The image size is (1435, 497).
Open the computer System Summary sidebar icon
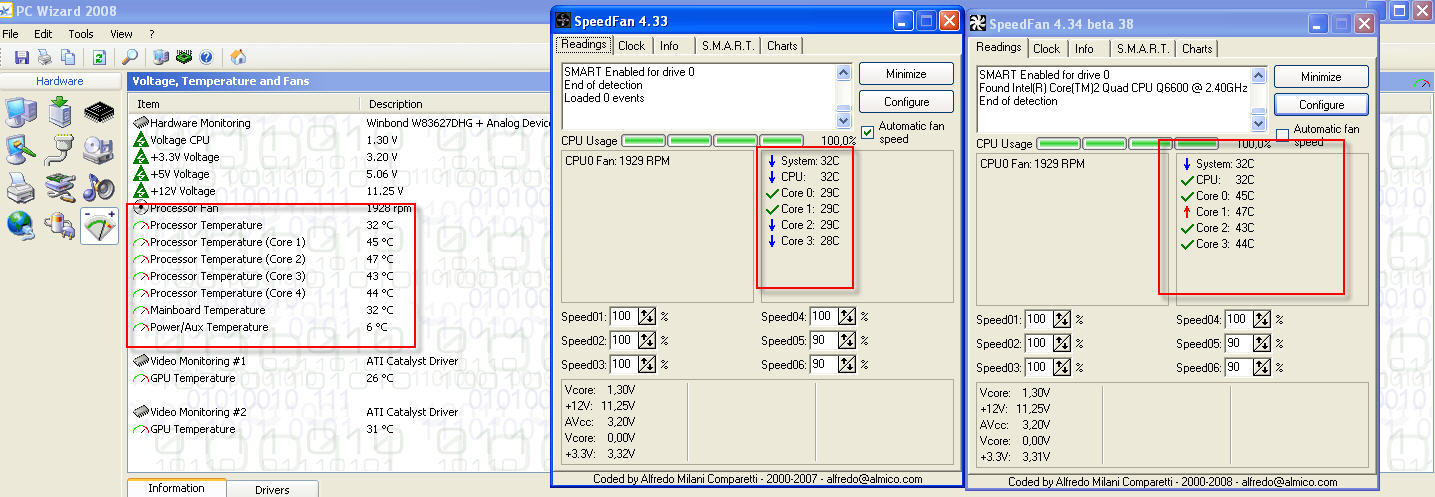point(21,113)
